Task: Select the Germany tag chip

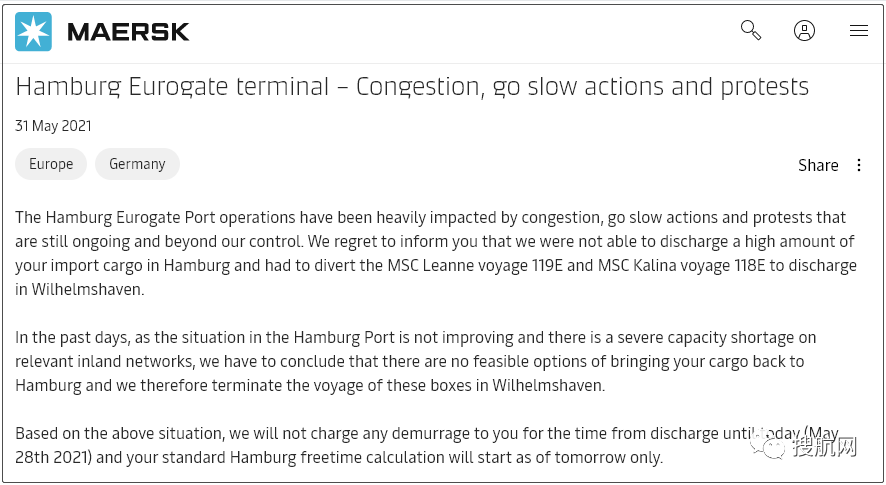Action: (137, 164)
